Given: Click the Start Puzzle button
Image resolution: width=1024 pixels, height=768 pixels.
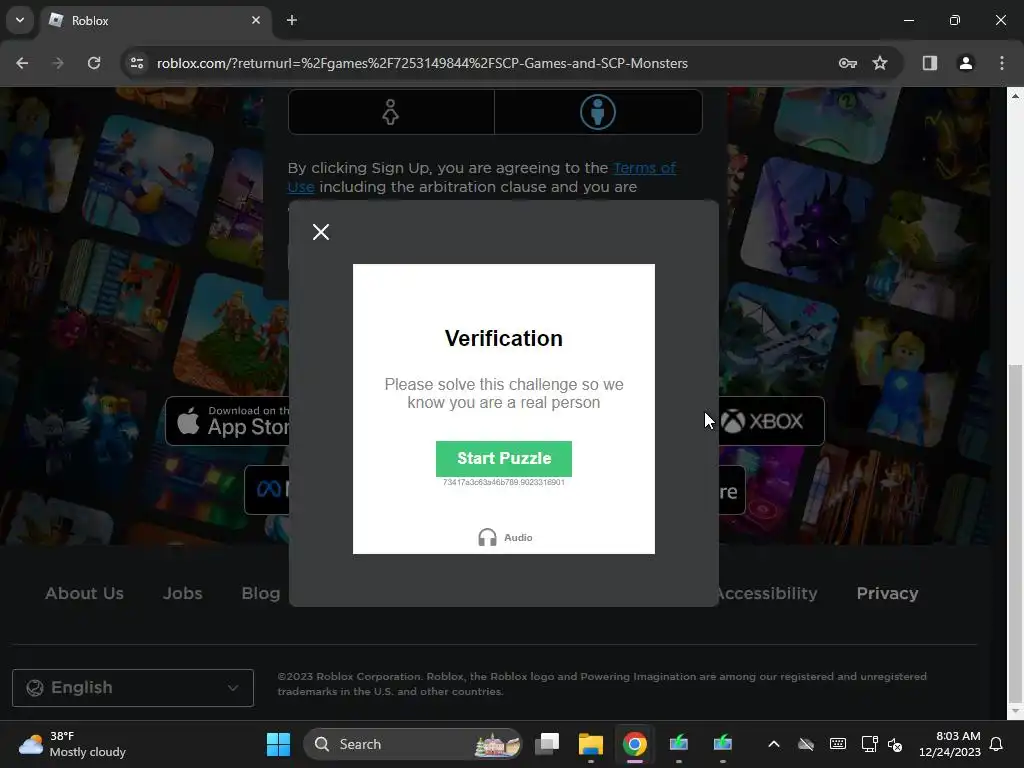Looking at the screenshot, I should tap(504, 458).
